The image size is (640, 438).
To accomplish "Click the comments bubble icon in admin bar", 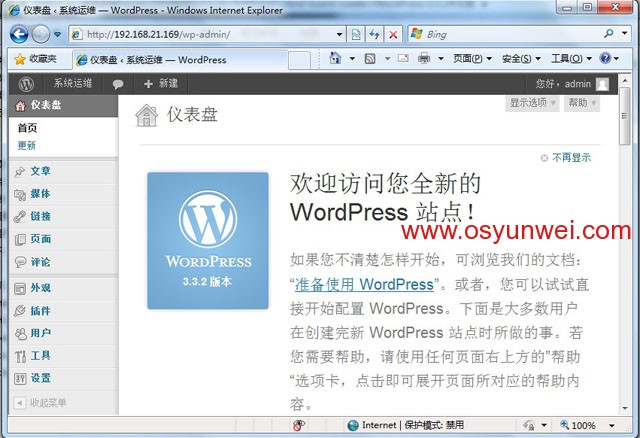I will click(118, 84).
